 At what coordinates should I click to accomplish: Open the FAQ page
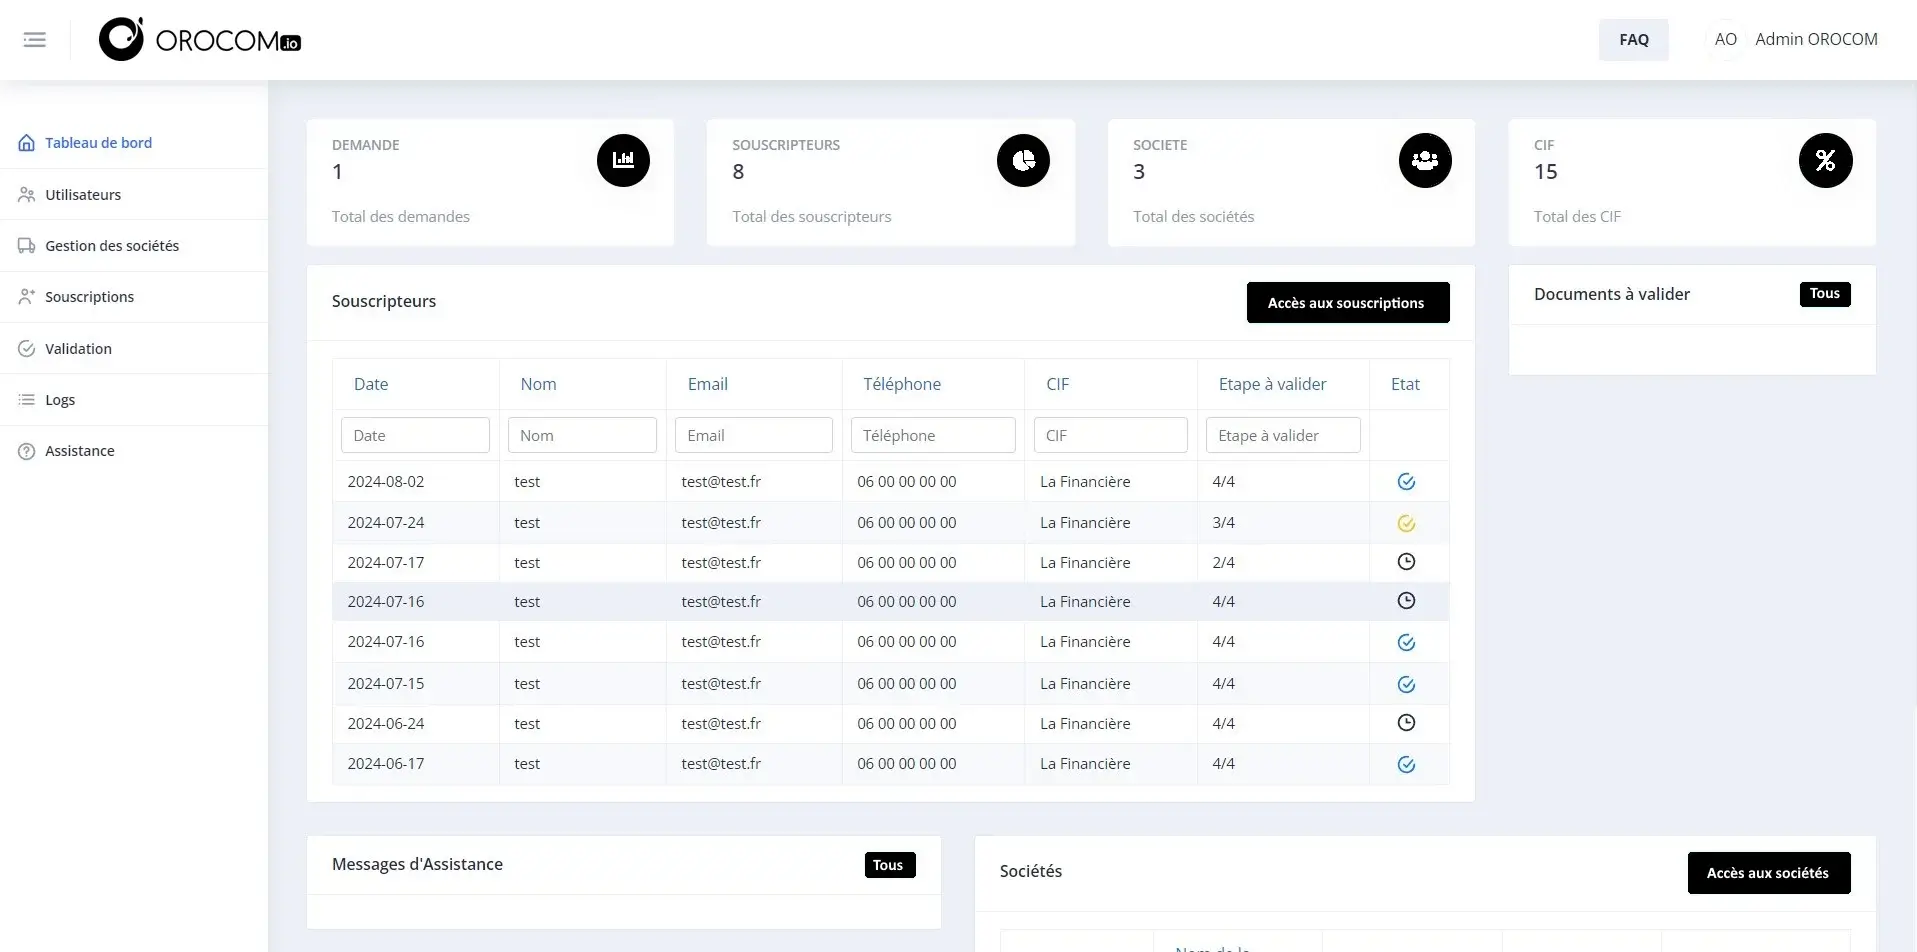[1633, 40]
